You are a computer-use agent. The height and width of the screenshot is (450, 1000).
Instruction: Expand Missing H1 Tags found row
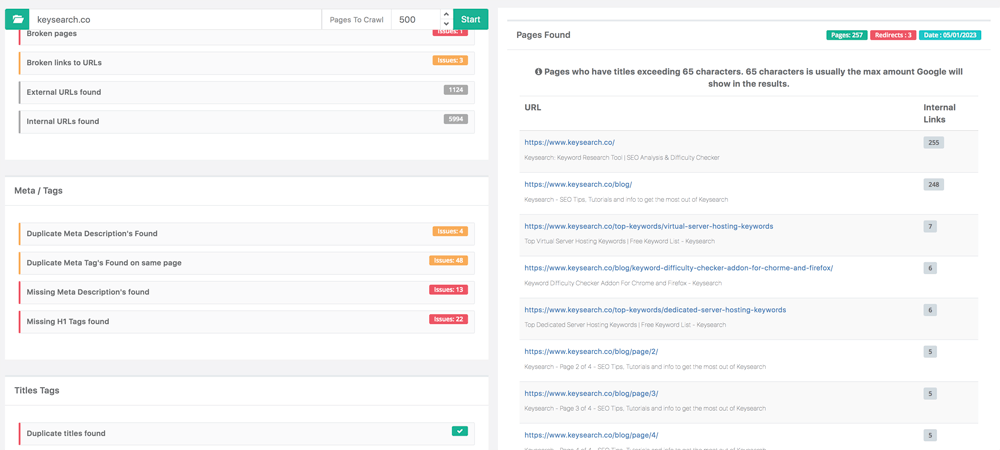247,321
